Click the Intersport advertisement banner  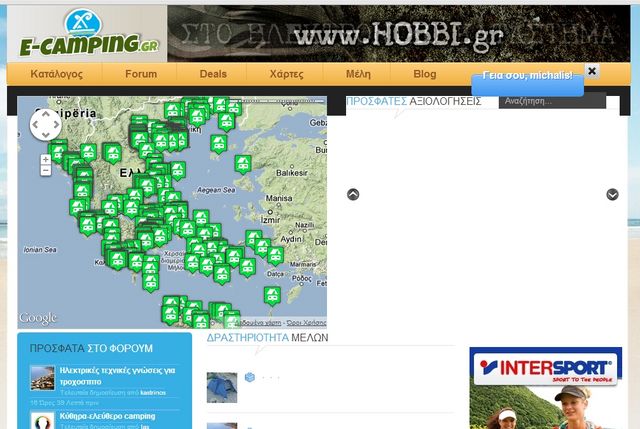(x=545, y=388)
